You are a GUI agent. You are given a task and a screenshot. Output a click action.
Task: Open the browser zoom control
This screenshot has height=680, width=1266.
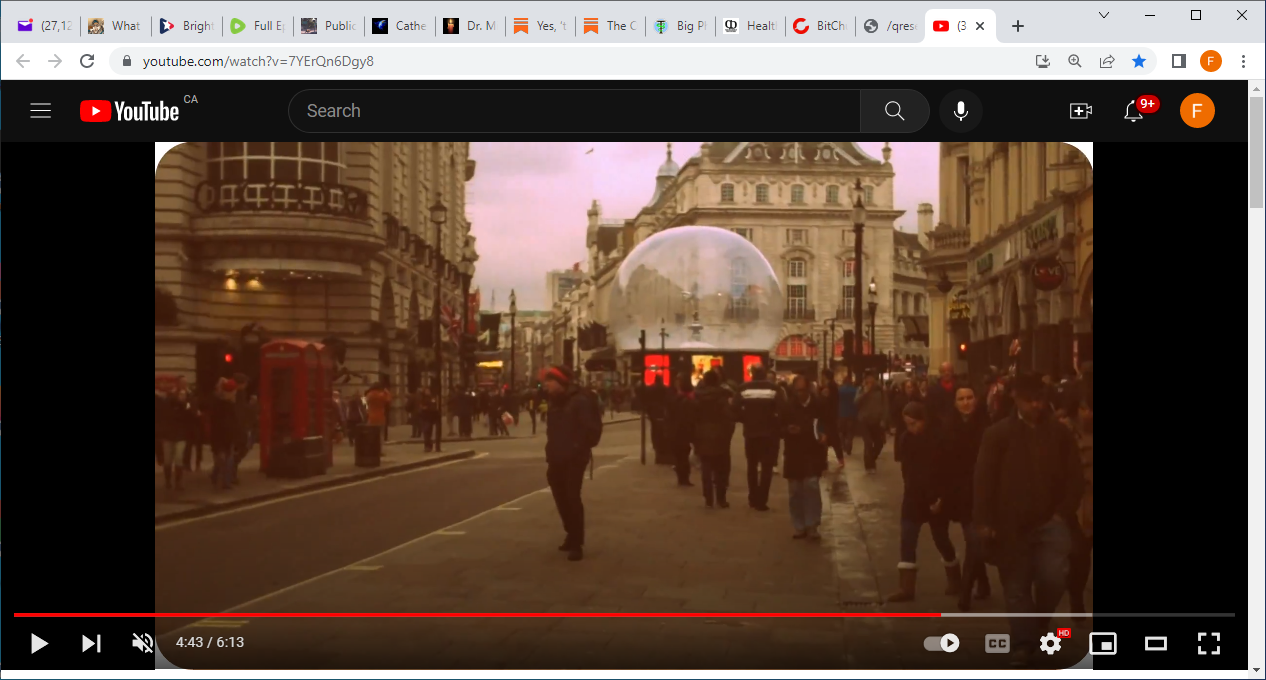tap(1075, 61)
